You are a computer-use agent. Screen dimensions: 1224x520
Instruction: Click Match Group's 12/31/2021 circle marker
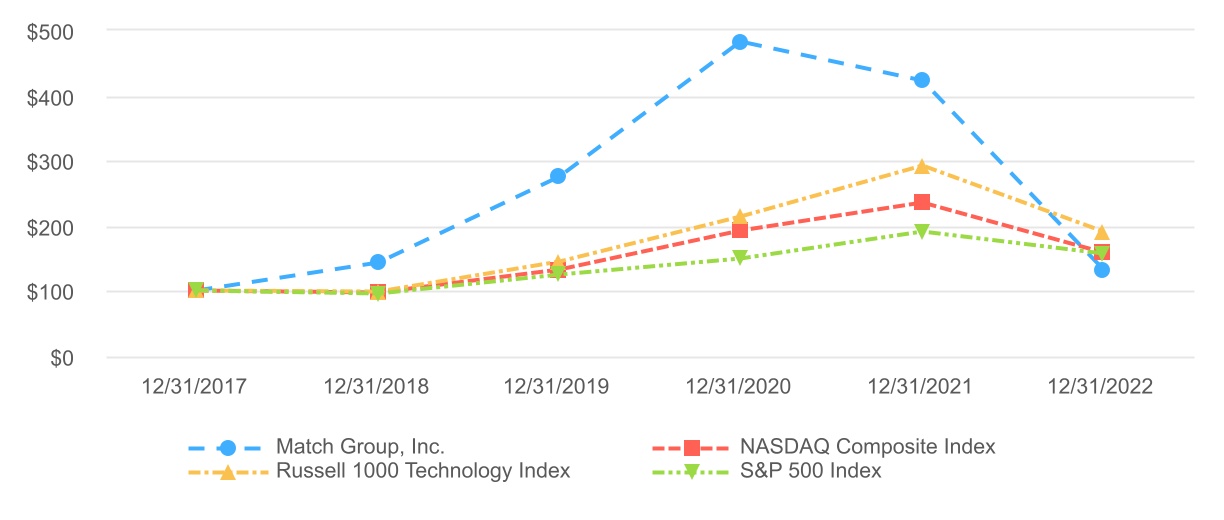point(921,80)
